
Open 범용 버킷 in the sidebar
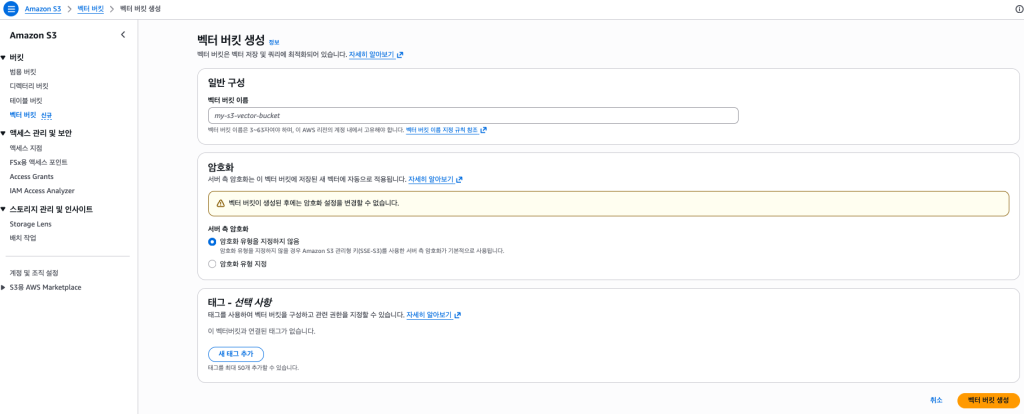[23, 72]
